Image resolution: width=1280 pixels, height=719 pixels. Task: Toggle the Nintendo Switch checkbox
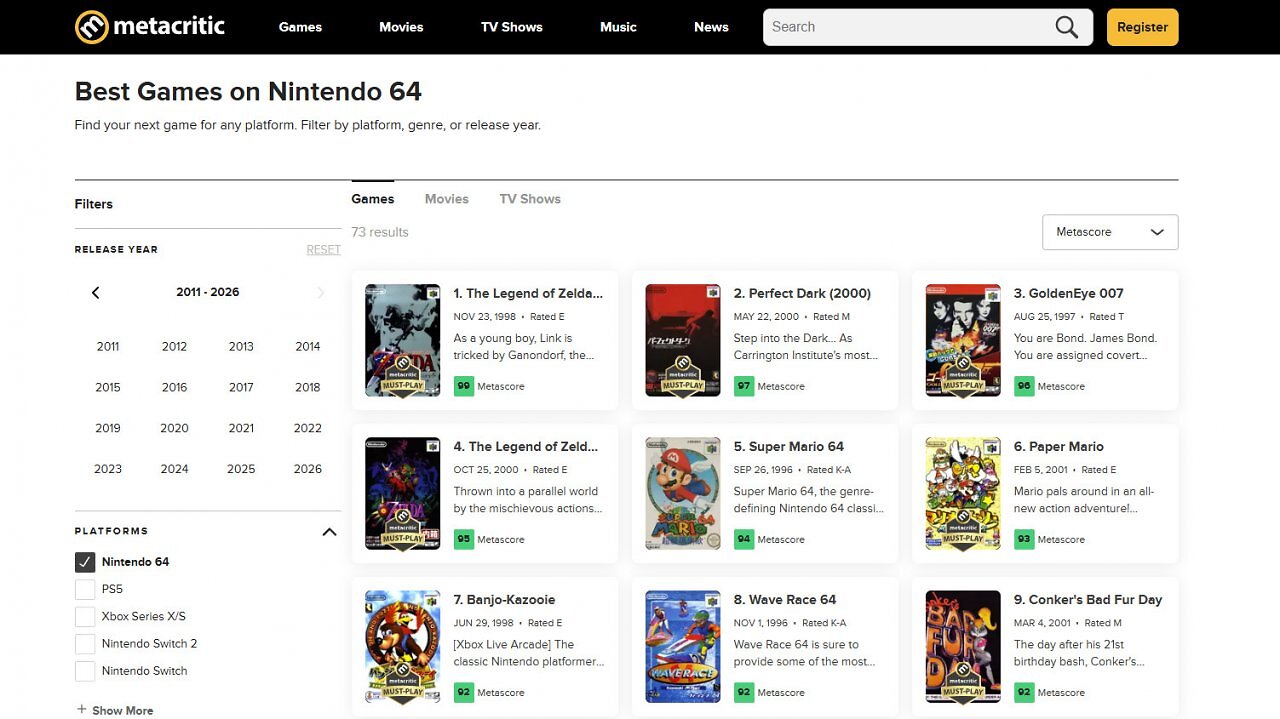(85, 671)
